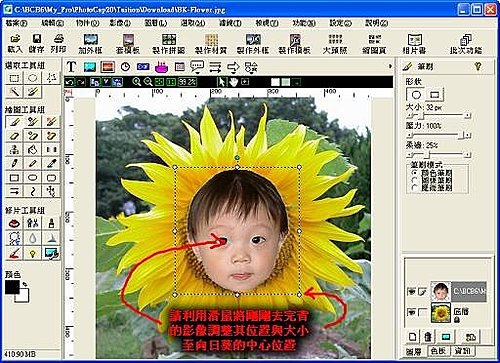Image resolution: width=500 pixels, height=363 pixels.
Task: Click the 列印 (print) printer icon
Action: click(x=58, y=44)
